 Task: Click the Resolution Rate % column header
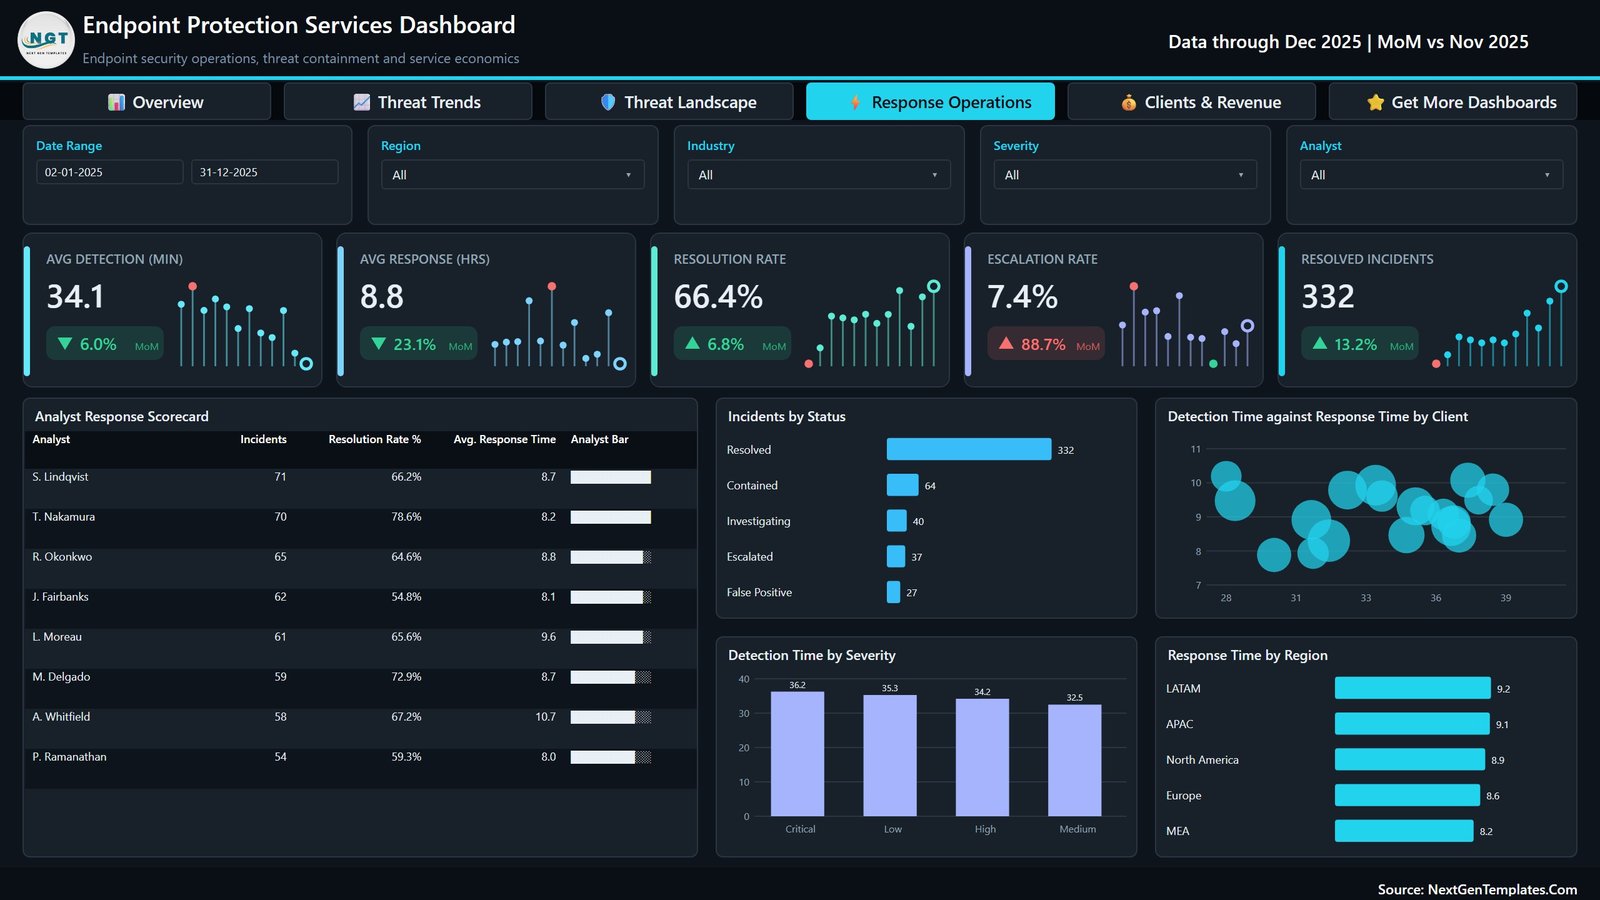[375, 439]
